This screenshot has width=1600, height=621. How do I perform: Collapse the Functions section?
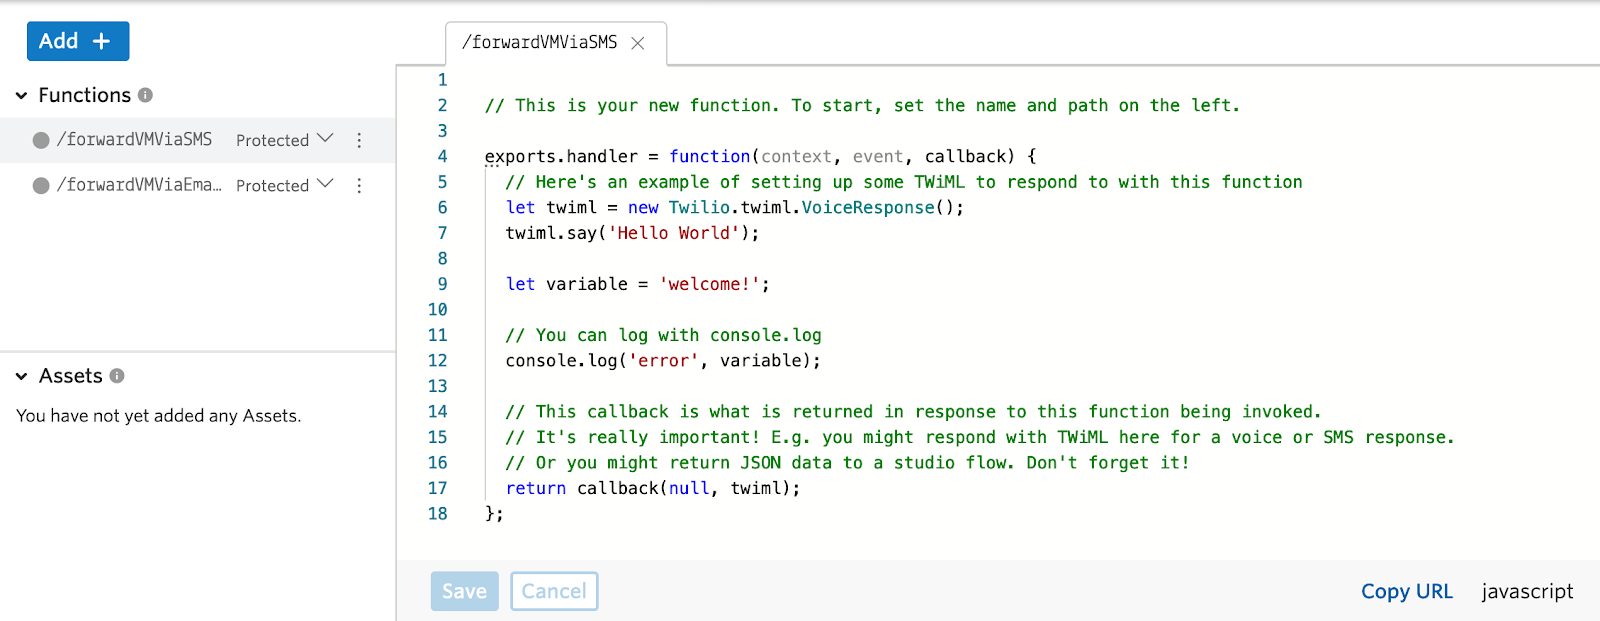pos(22,96)
